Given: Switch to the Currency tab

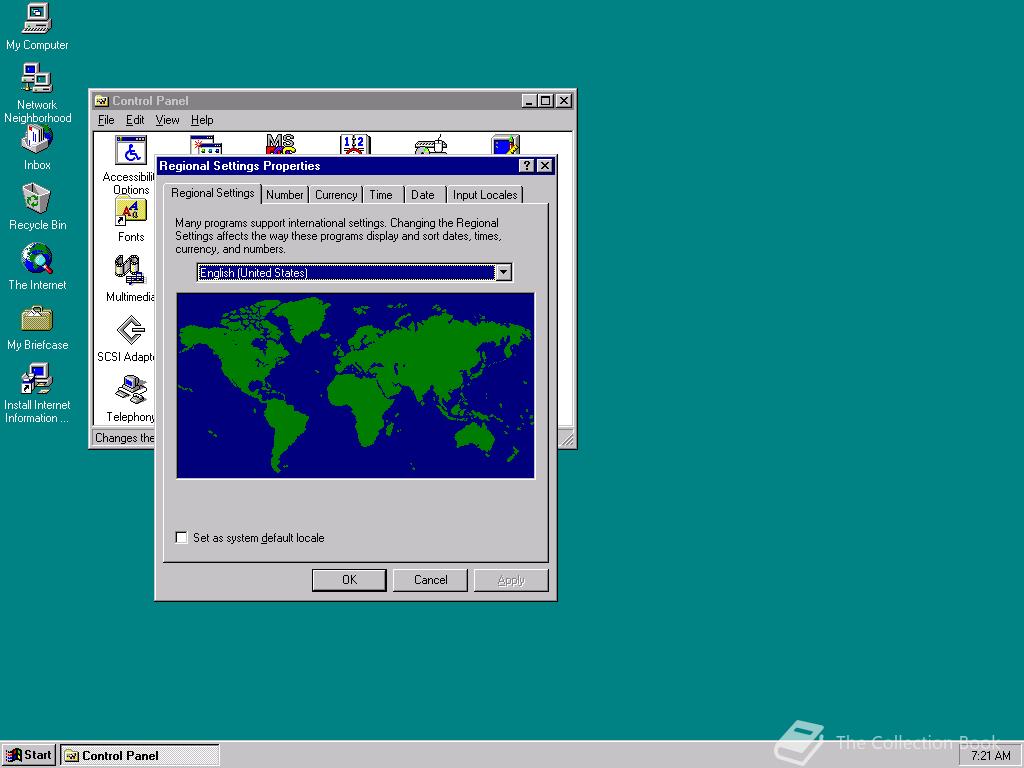Looking at the screenshot, I should coord(336,195).
